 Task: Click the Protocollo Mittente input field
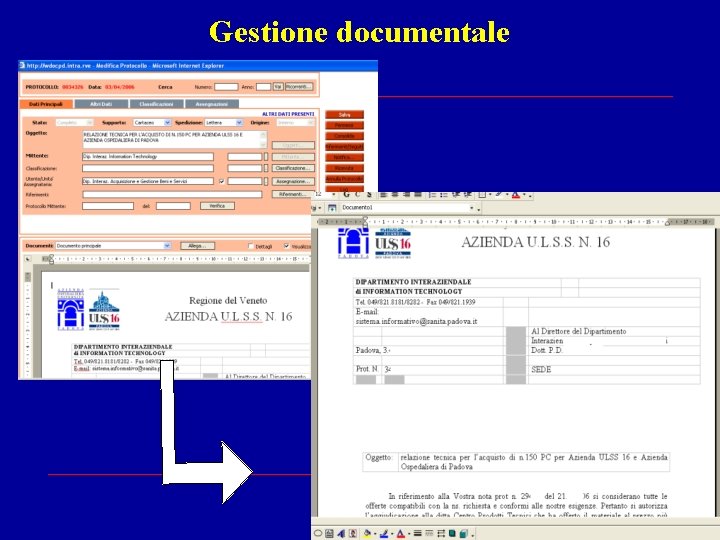coord(108,206)
